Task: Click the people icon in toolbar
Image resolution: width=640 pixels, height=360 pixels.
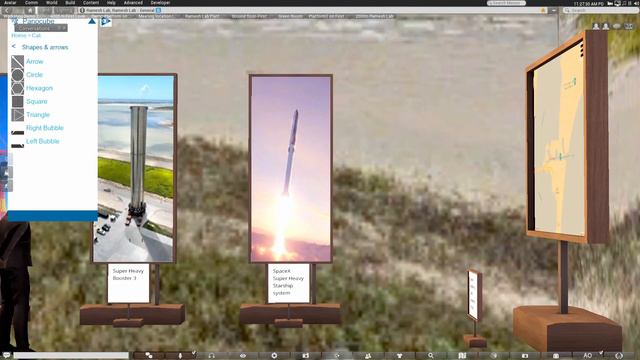Action: click(x=368, y=356)
